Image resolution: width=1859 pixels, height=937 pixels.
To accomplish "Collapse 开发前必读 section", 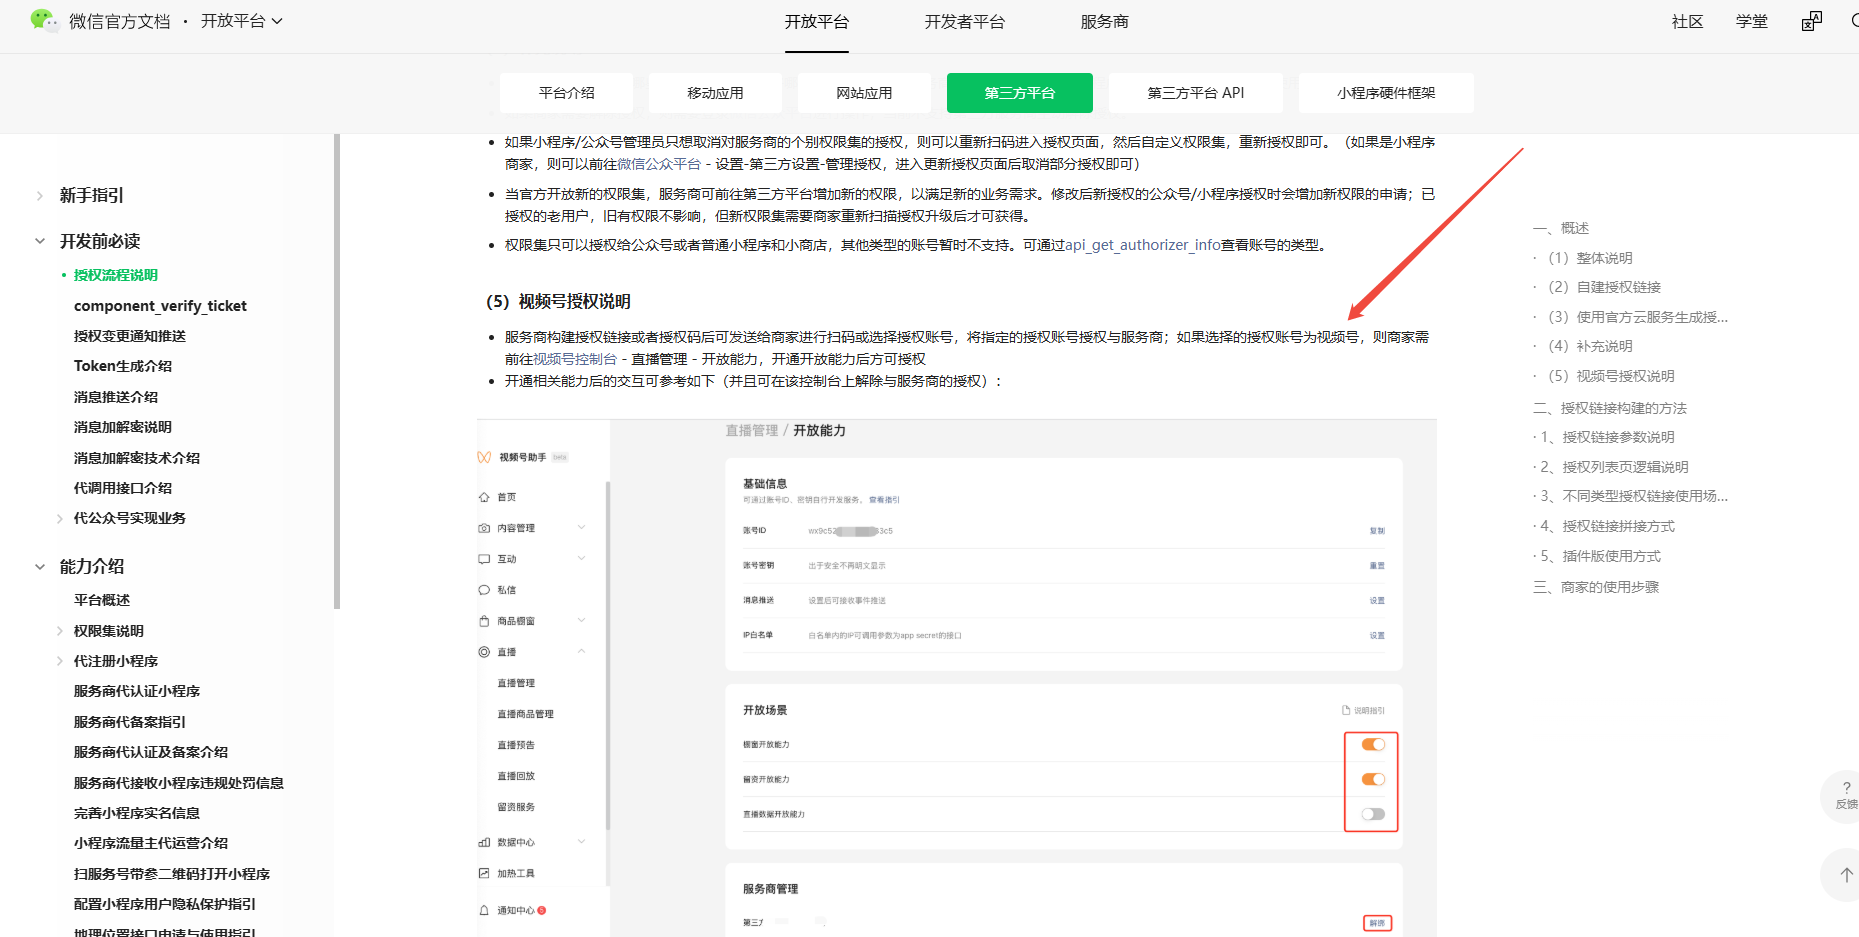I will coord(40,241).
